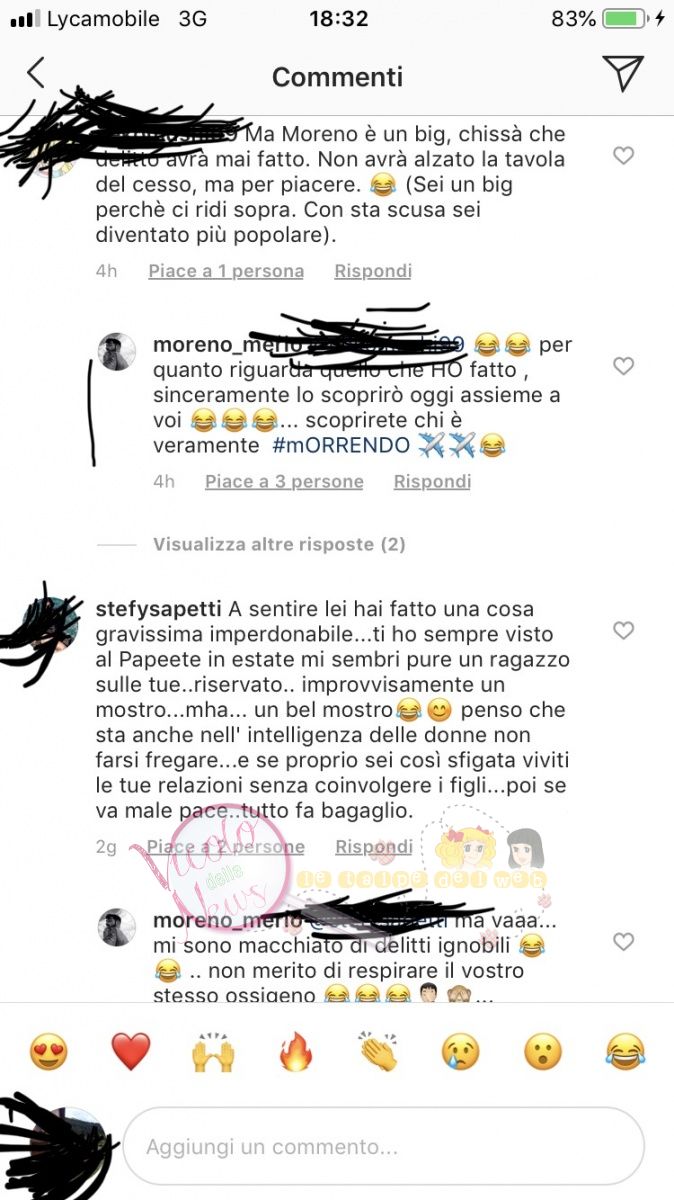The width and height of the screenshot is (674, 1200).
Task: Insert the heart-eyes emoji reaction
Action: (48, 1052)
